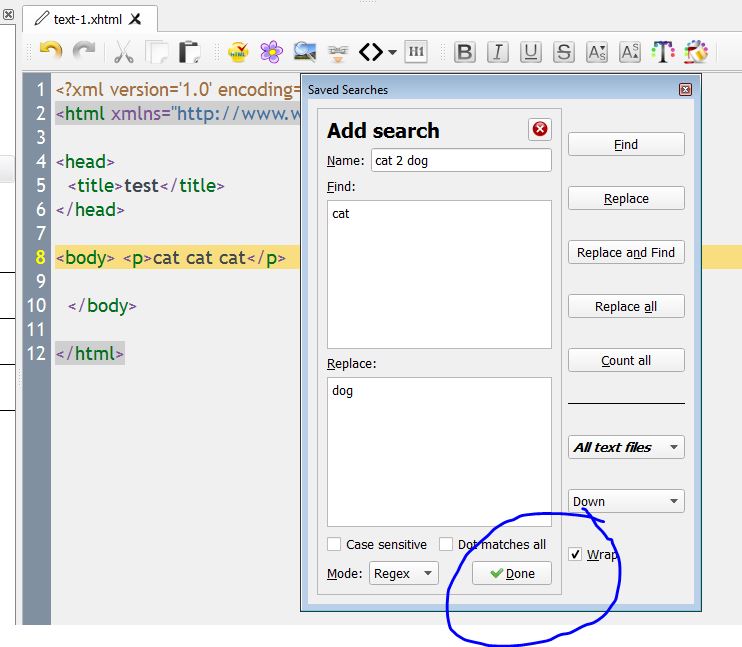
Task: Click the H1 heading icon
Action: 416,52
